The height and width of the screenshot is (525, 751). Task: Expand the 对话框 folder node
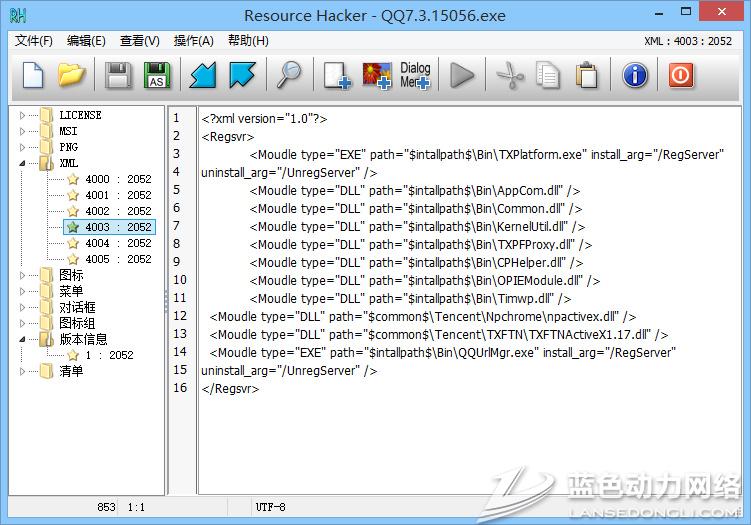pyautogui.click(x=22, y=307)
